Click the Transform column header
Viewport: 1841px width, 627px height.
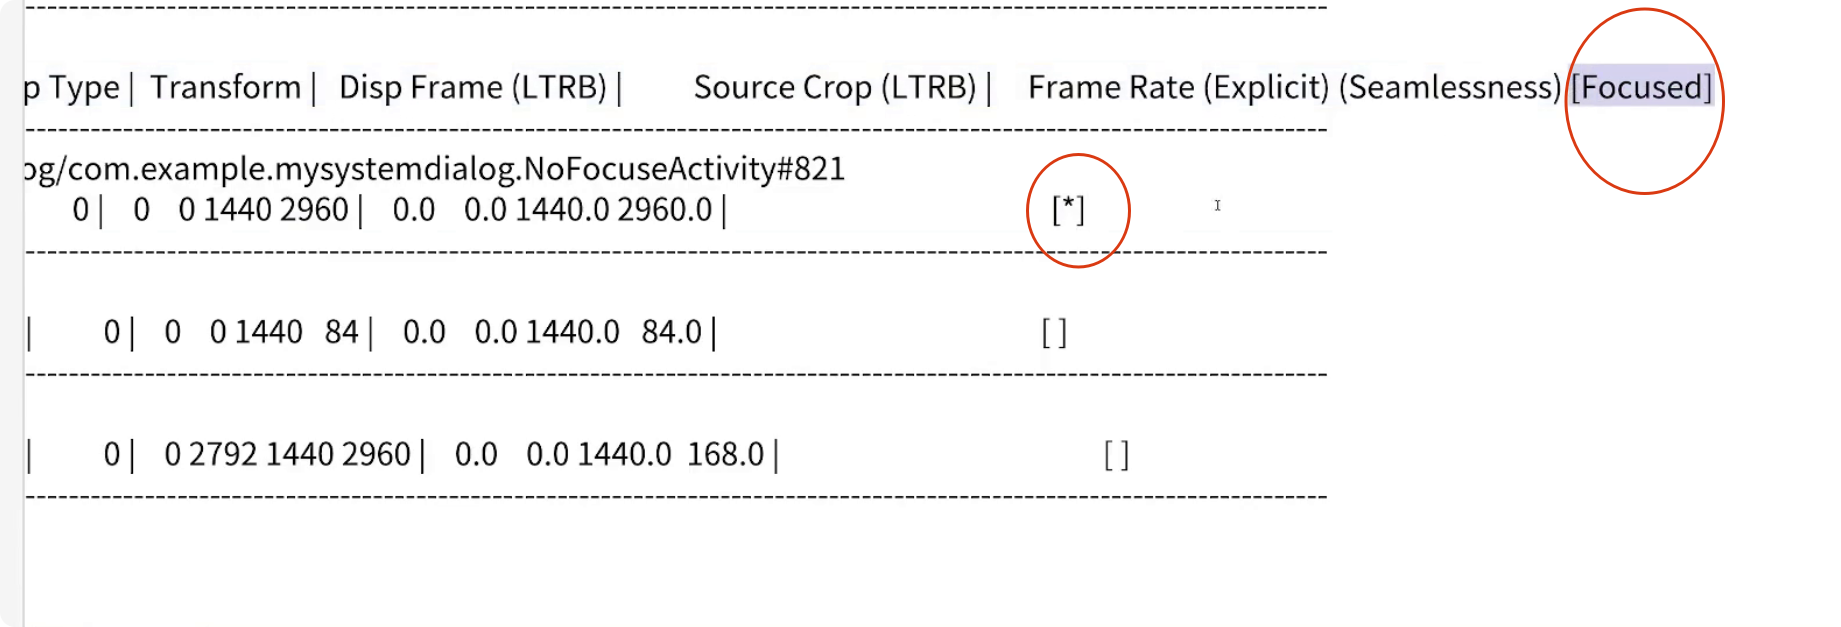pos(226,88)
